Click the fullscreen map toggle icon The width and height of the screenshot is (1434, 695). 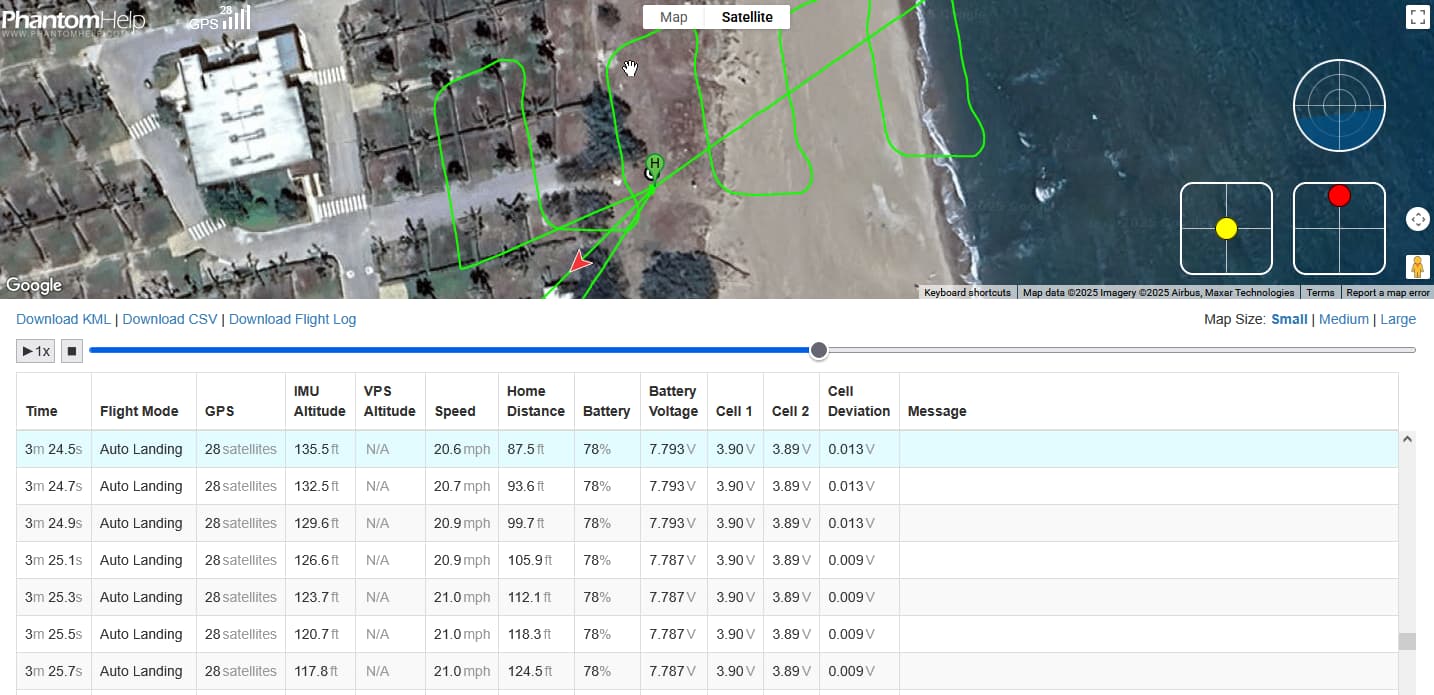(1416, 17)
